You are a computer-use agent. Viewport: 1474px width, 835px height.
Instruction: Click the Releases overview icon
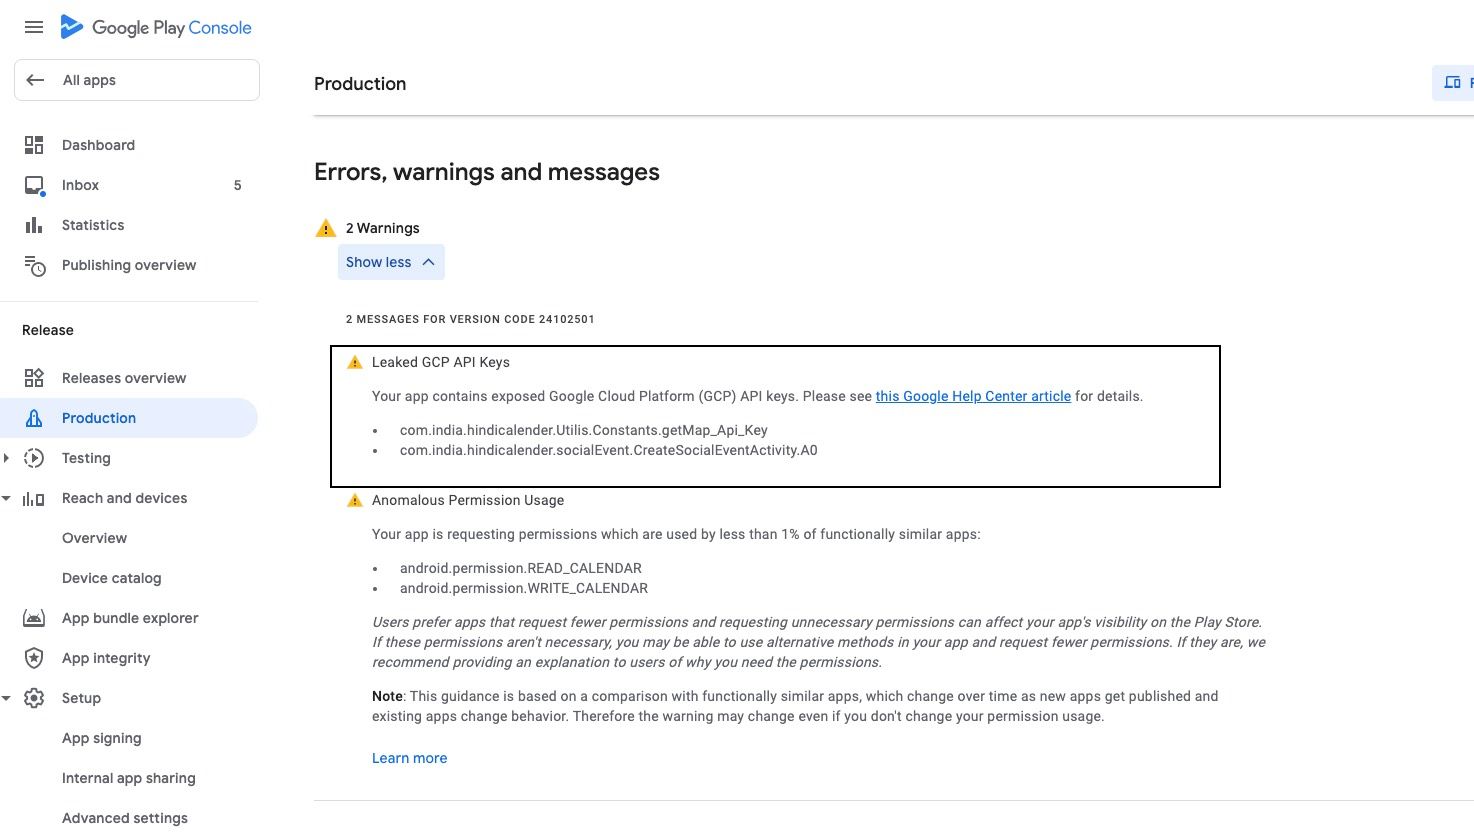point(34,378)
